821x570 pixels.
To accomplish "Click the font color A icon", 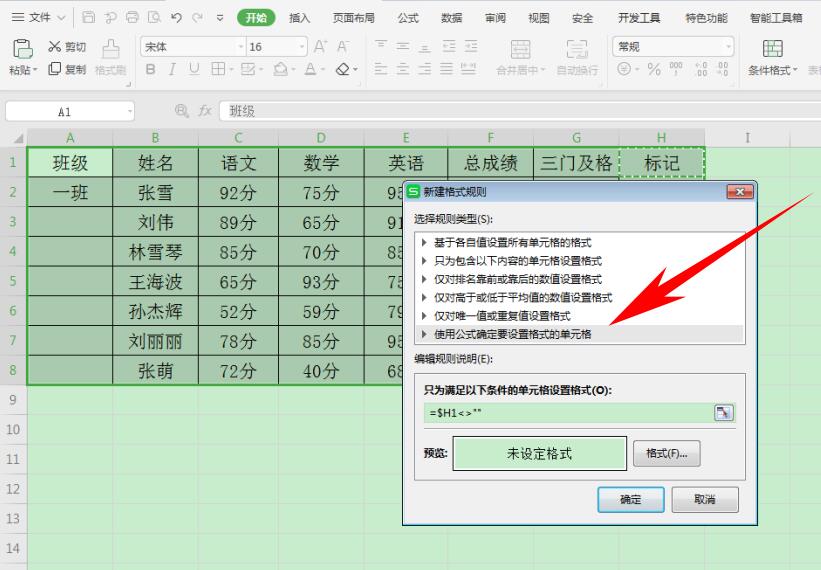I will point(310,69).
